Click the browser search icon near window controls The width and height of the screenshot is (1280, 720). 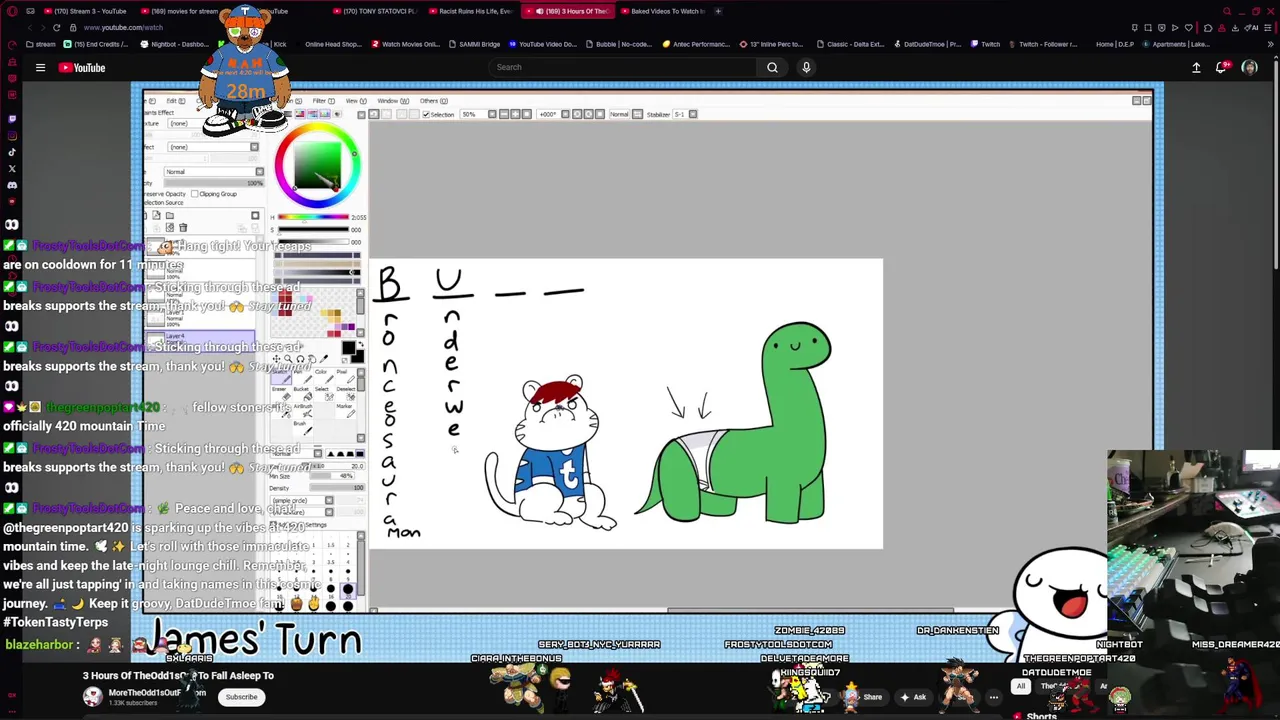point(1227,11)
